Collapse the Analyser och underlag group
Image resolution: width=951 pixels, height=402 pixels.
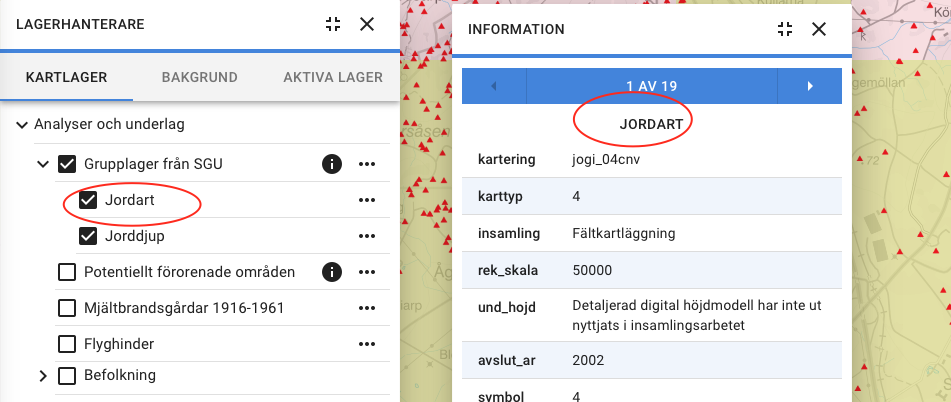click(22, 126)
